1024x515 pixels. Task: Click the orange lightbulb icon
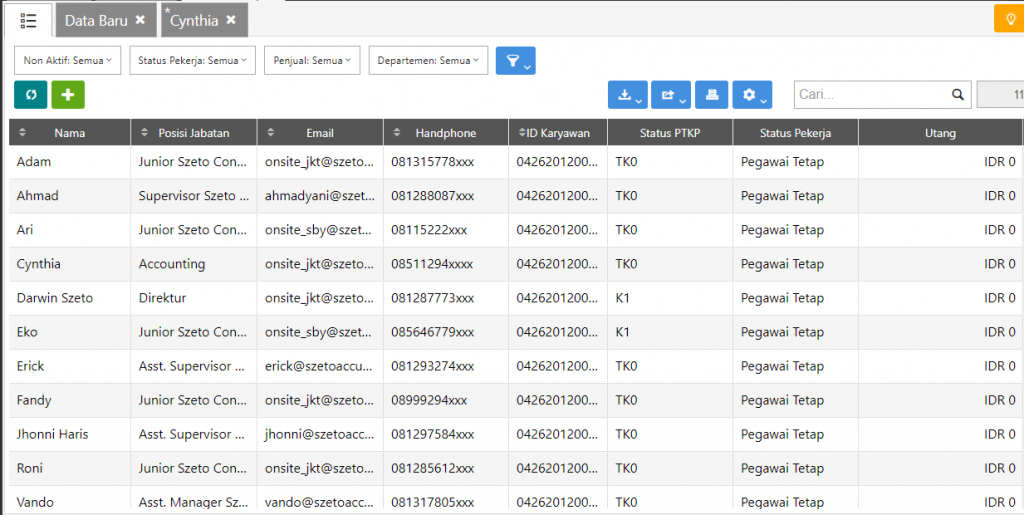[x=1009, y=19]
